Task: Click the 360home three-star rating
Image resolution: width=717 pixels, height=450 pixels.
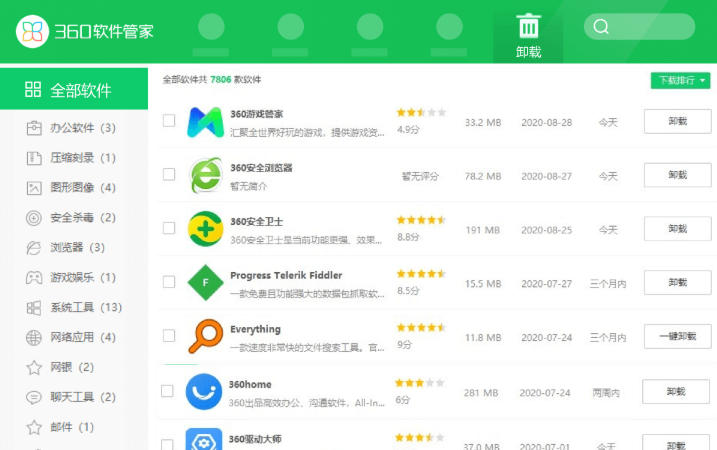Action: pyautogui.click(x=420, y=383)
